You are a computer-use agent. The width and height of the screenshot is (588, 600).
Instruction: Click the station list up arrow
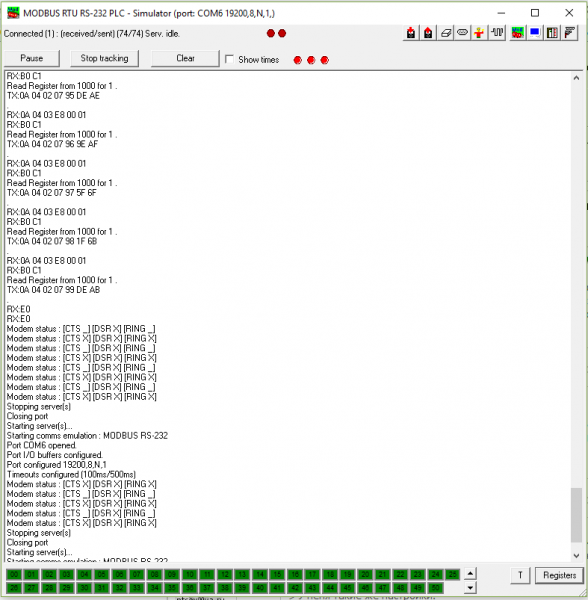[470, 574]
